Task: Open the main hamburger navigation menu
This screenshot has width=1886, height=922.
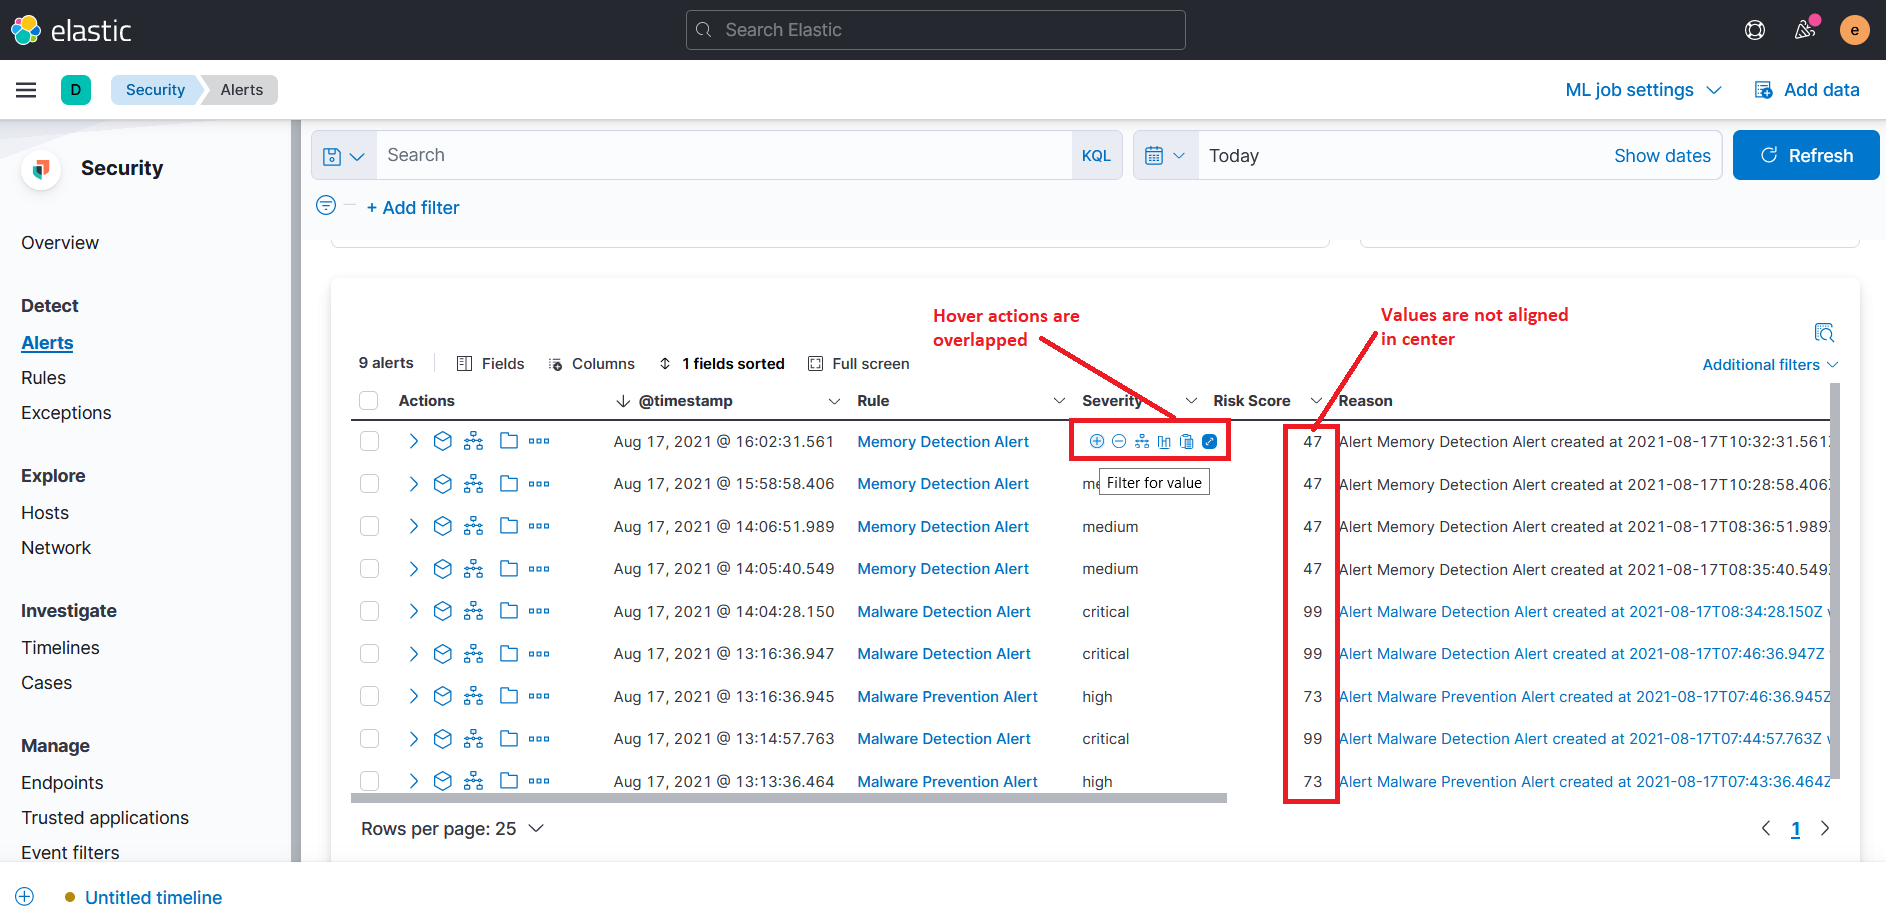Action: click(26, 90)
